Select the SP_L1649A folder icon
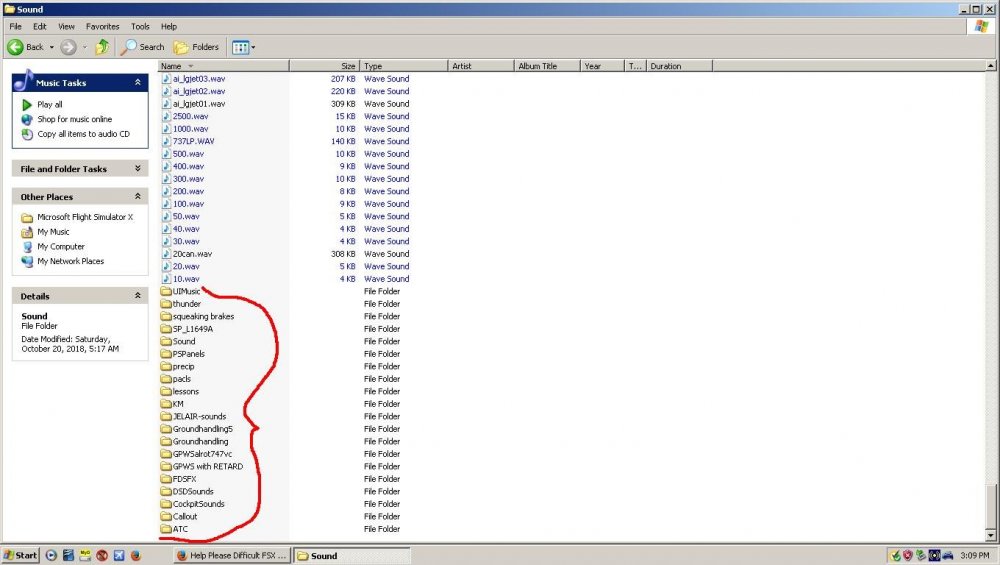The height and width of the screenshot is (565, 1000). [166, 329]
